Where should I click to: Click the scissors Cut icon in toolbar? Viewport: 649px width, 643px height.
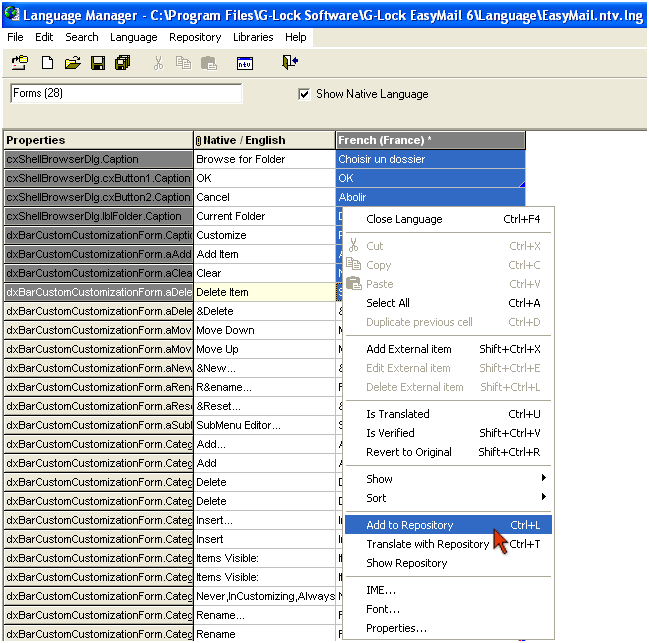[158, 63]
